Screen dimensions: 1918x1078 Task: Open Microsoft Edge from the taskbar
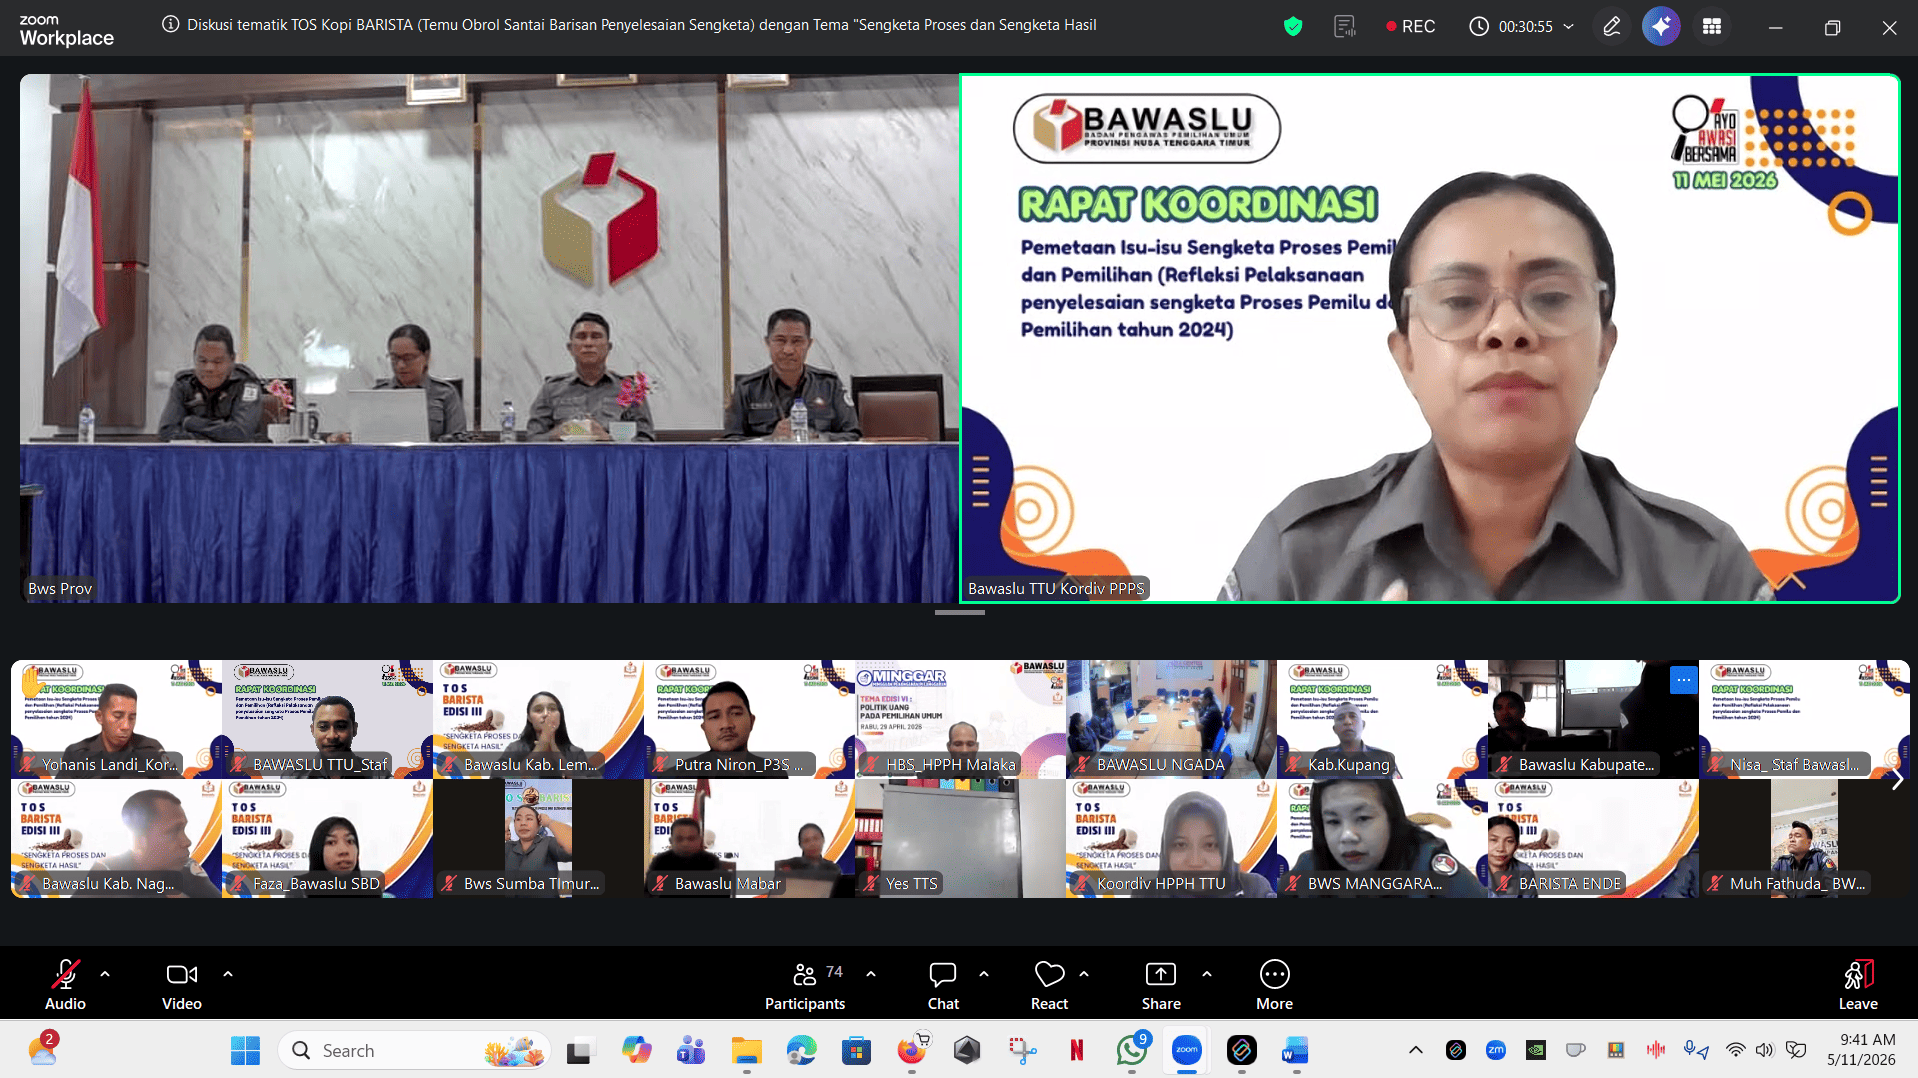coord(801,1050)
